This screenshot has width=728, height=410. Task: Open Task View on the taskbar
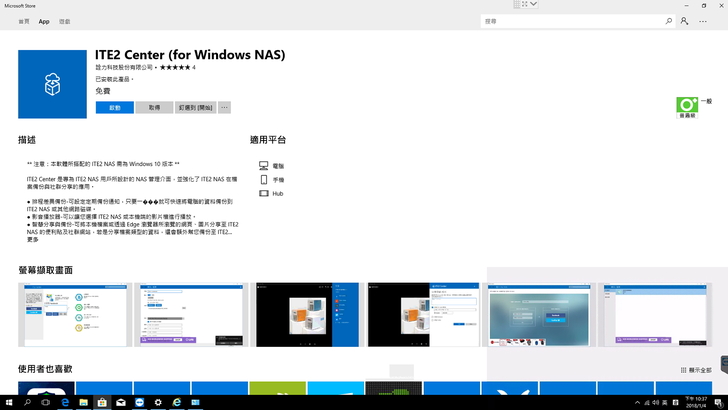click(x=46, y=402)
